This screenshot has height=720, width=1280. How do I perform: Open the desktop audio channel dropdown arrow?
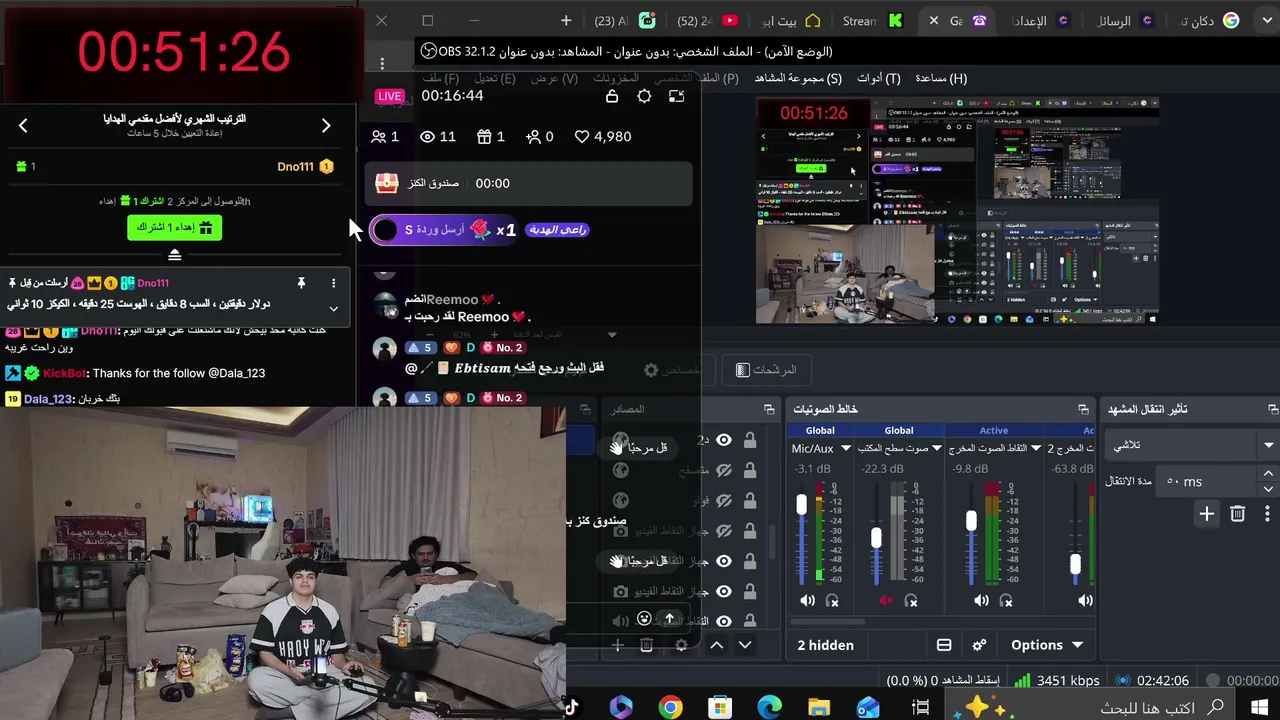point(937,449)
